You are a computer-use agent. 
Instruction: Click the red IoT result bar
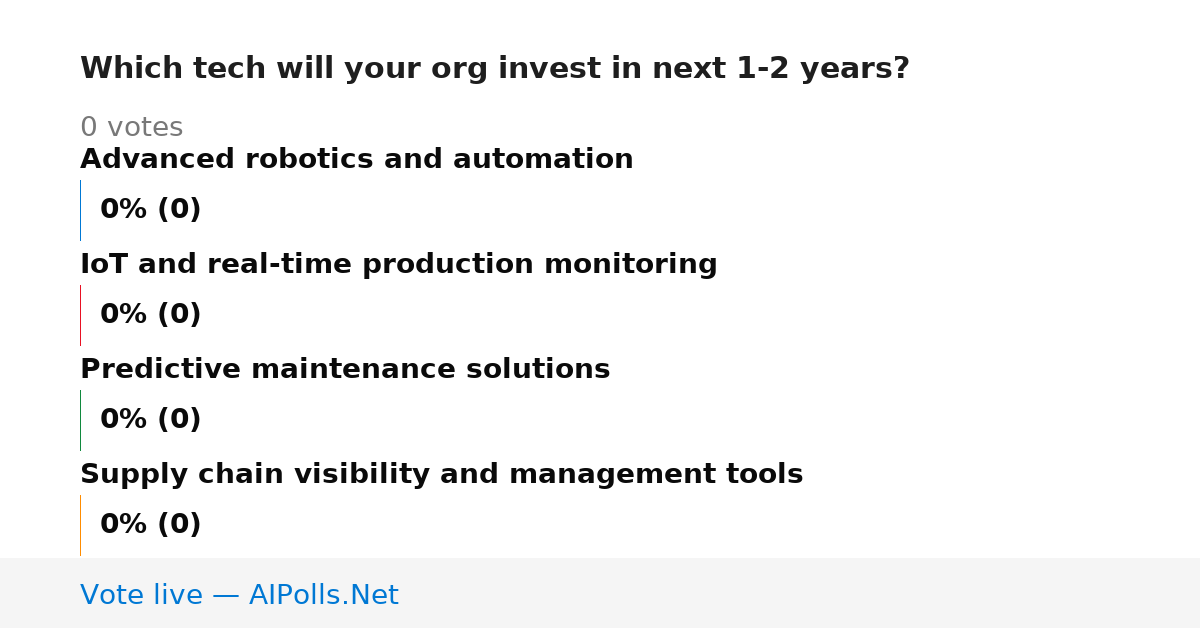point(80,315)
